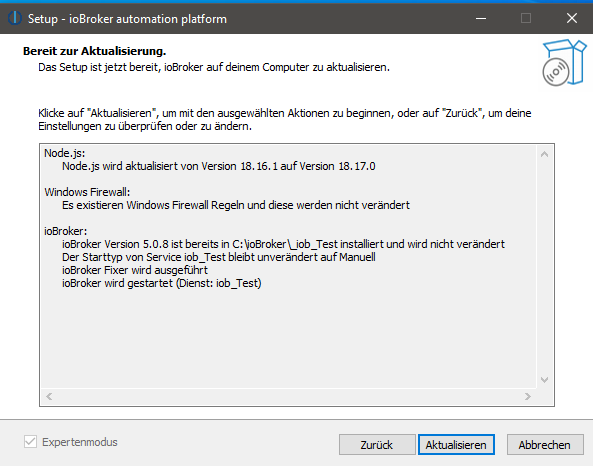Click the firewall rules unchanged line
593x466 pixels.
click(236, 205)
